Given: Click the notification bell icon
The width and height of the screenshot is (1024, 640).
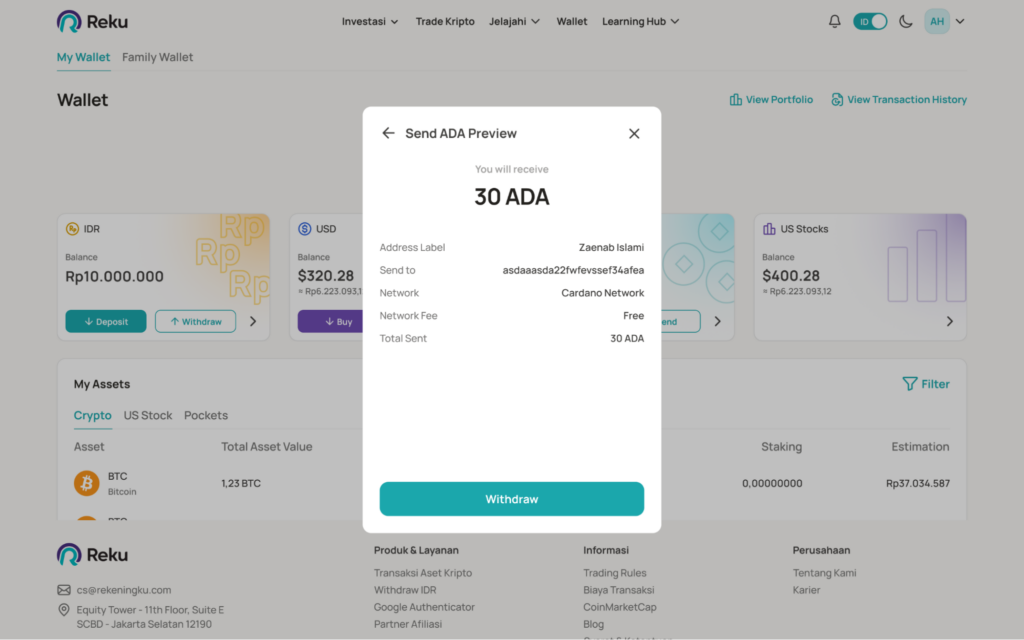Looking at the screenshot, I should click(835, 21).
